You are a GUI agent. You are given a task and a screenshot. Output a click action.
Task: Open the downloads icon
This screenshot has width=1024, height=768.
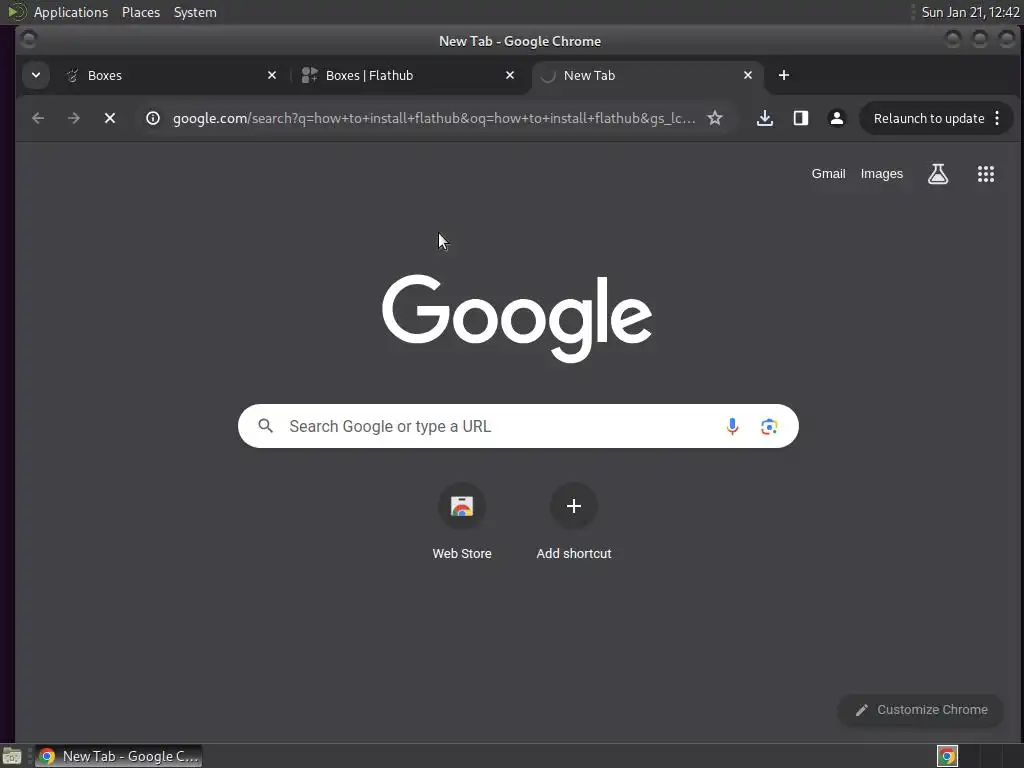(765, 118)
